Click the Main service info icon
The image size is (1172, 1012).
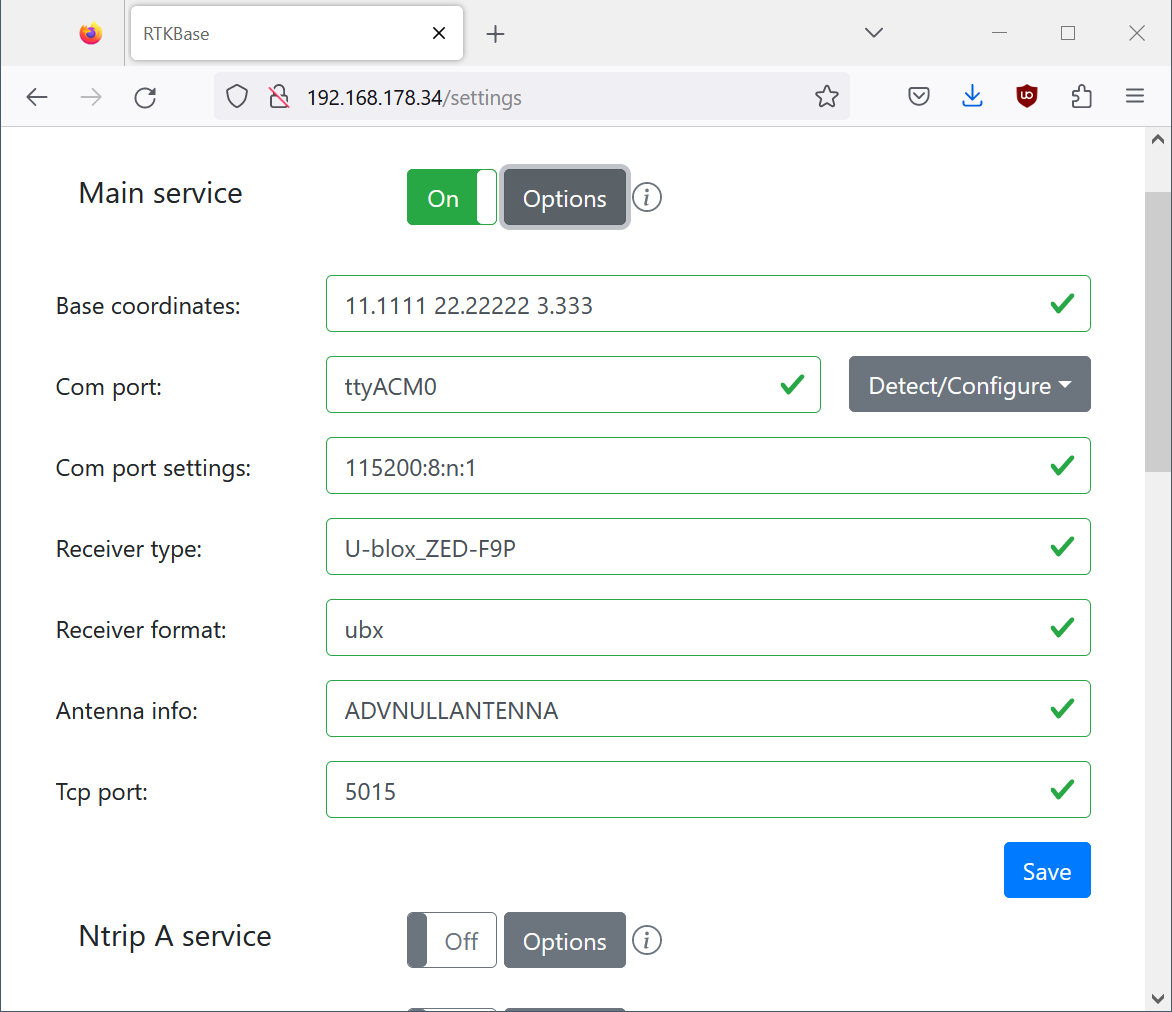coord(647,198)
